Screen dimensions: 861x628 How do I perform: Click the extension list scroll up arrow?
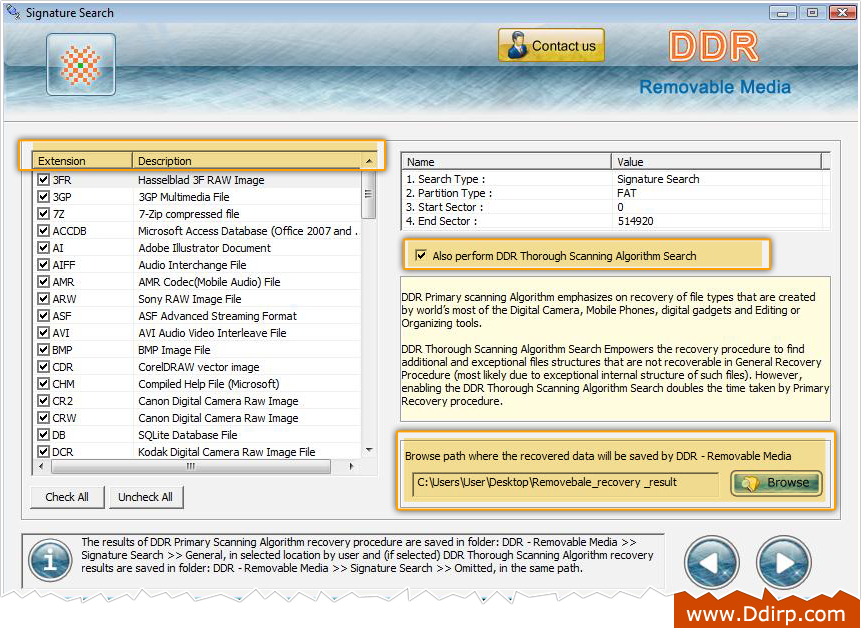tap(369, 161)
